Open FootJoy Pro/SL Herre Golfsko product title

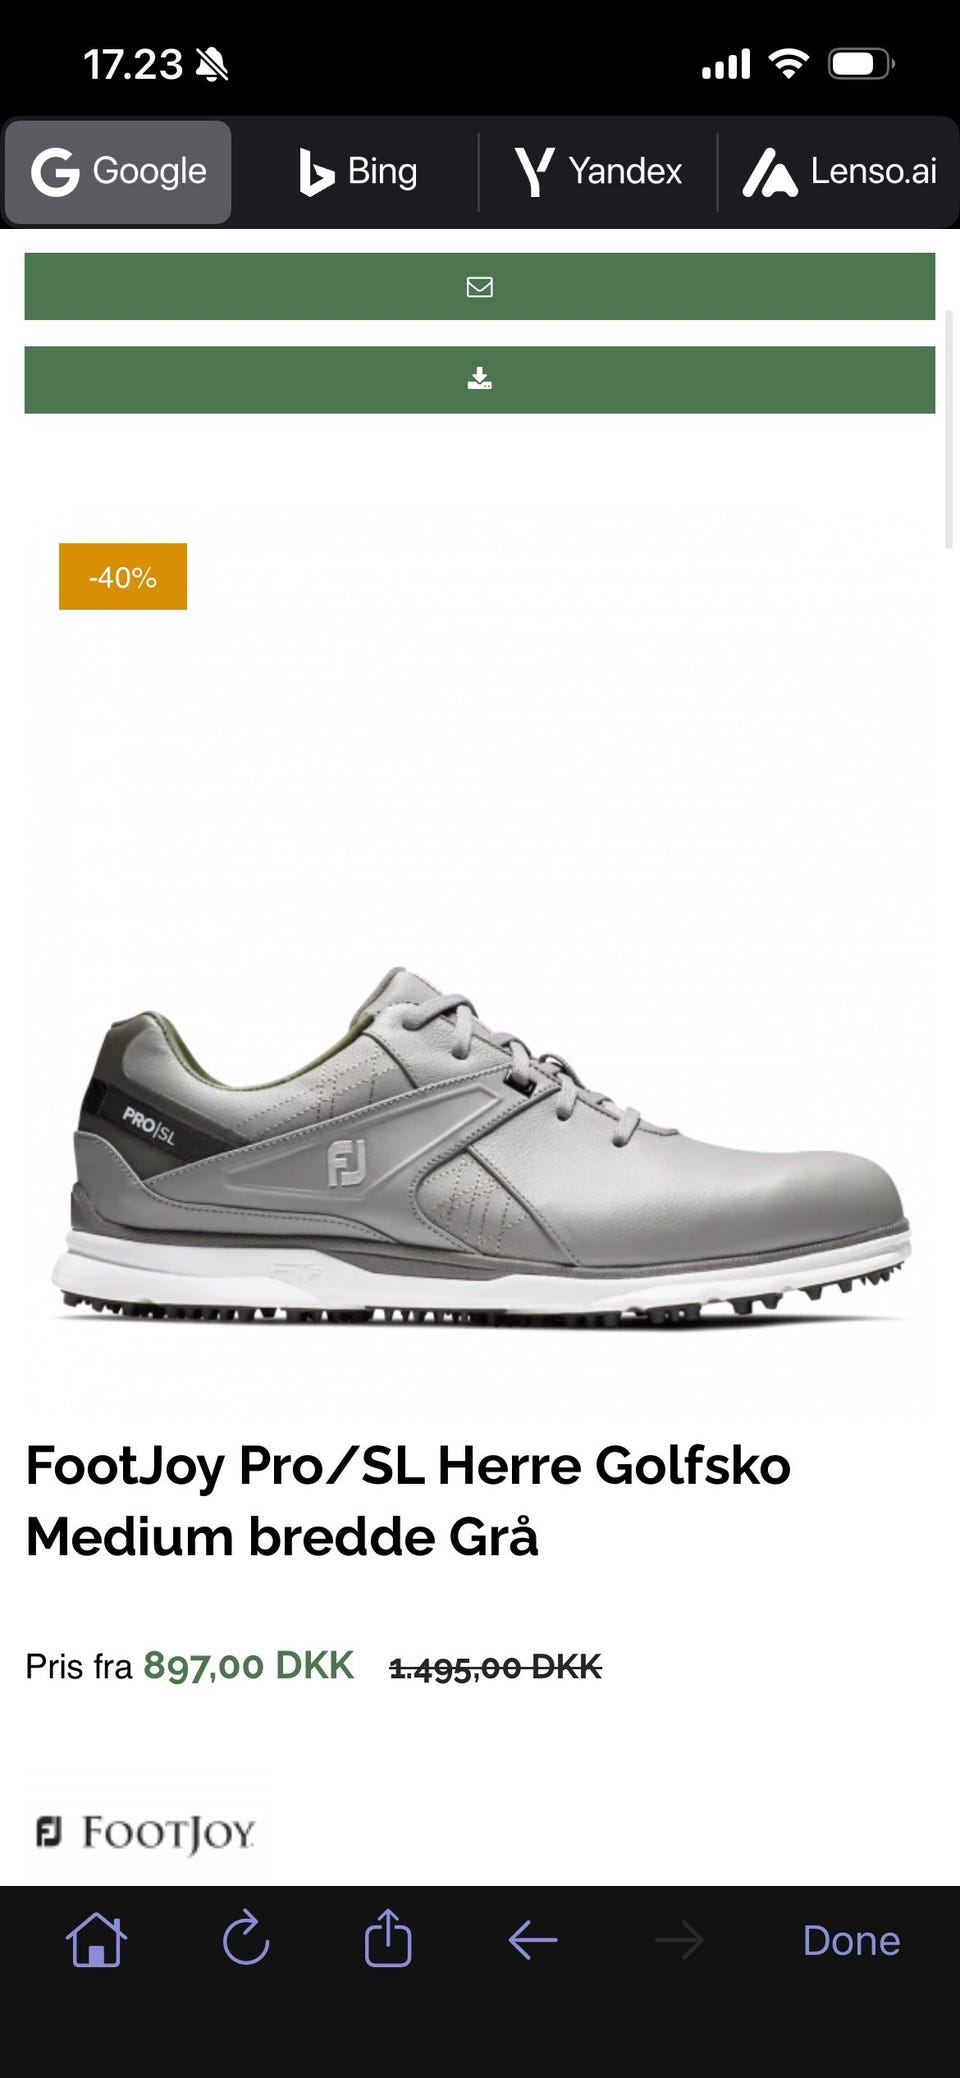408,1500
